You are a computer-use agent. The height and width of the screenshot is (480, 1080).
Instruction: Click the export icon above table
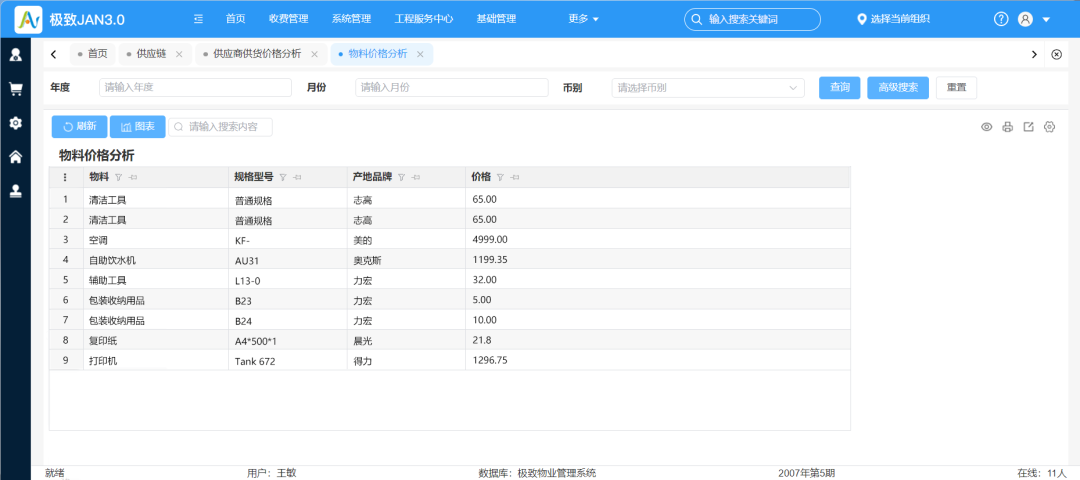pos(1028,127)
